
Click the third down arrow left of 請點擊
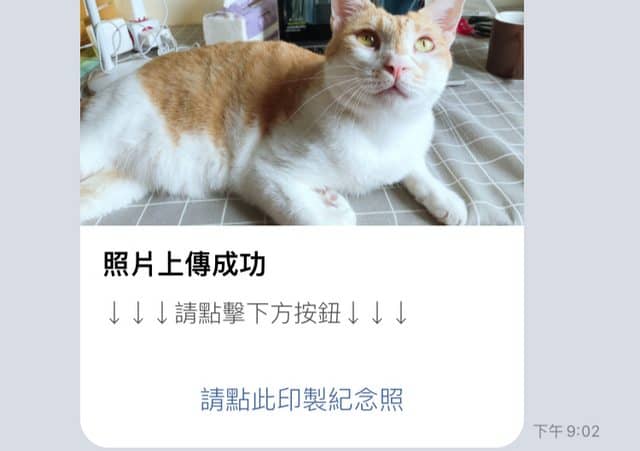tap(162, 313)
